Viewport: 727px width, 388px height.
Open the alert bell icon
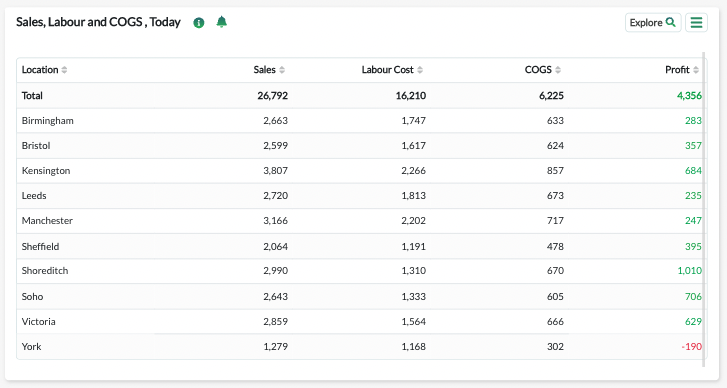click(x=222, y=22)
